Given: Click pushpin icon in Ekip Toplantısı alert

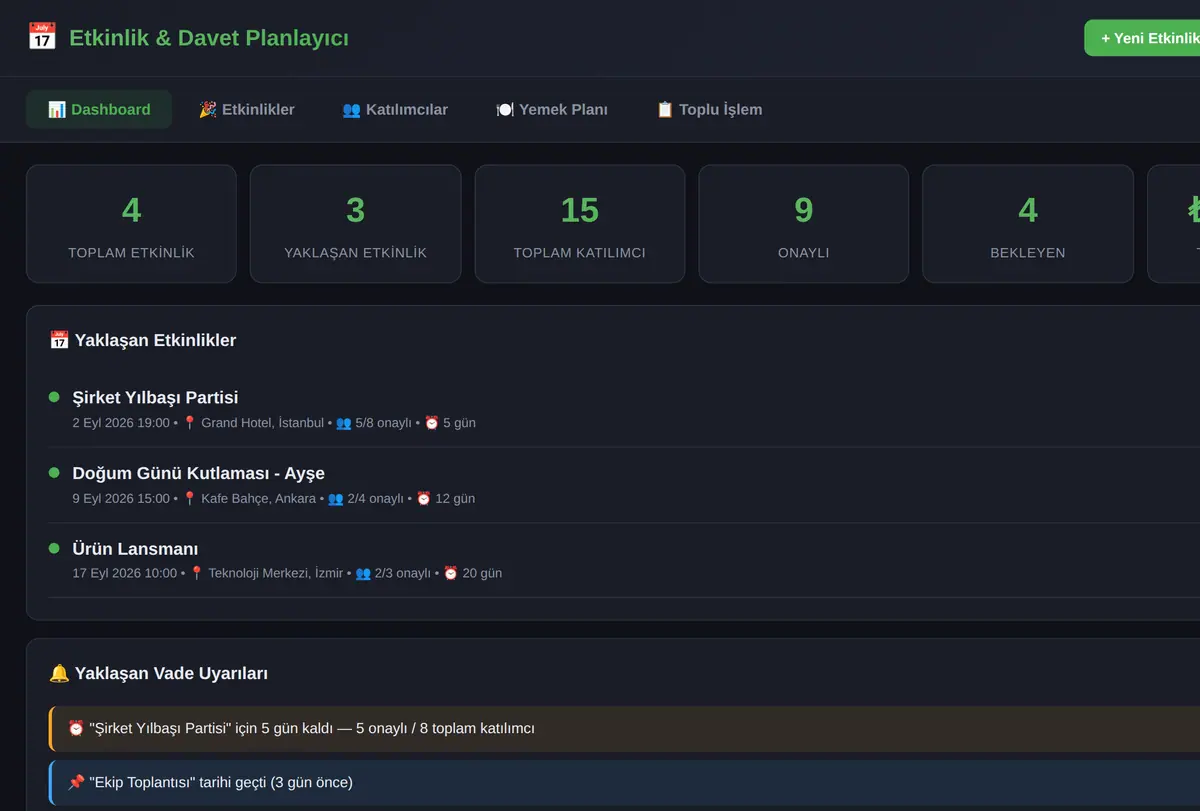Looking at the screenshot, I should coord(76,782).
